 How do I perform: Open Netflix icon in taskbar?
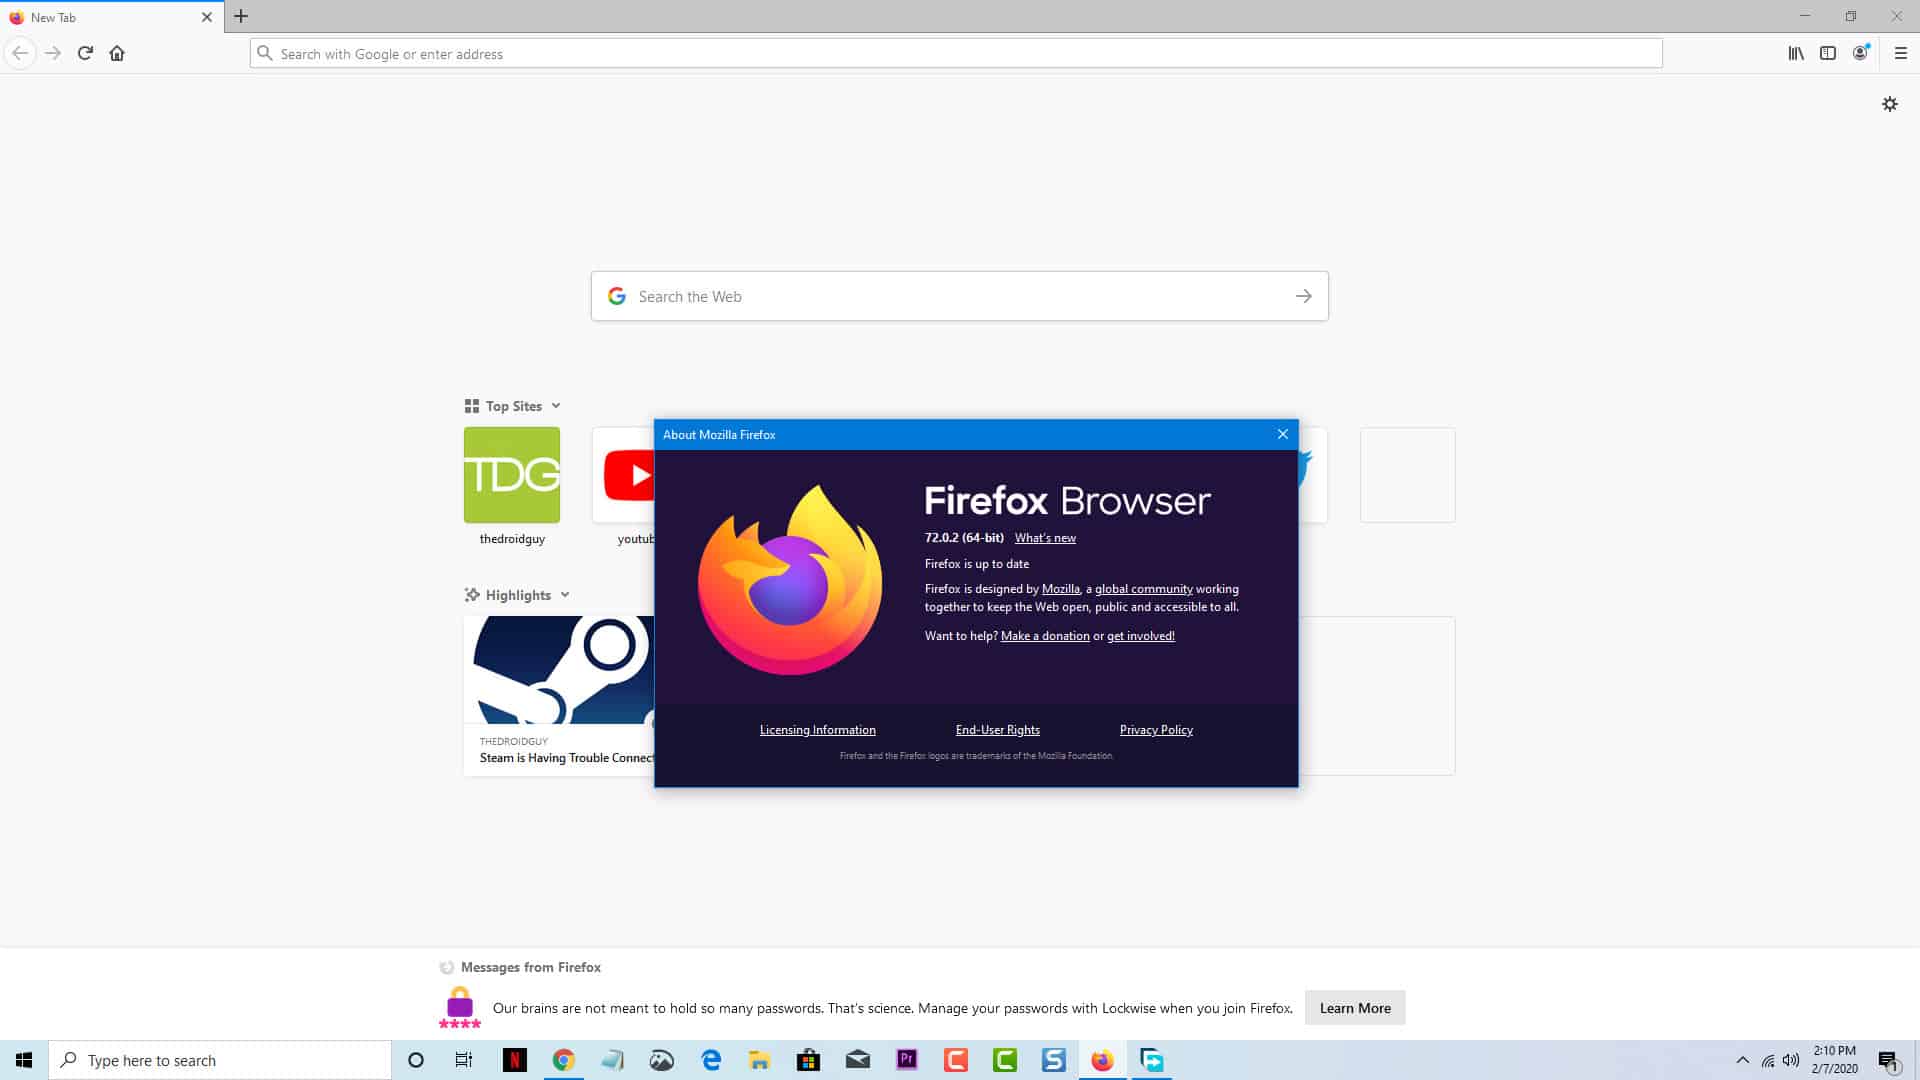[514, 1060]
